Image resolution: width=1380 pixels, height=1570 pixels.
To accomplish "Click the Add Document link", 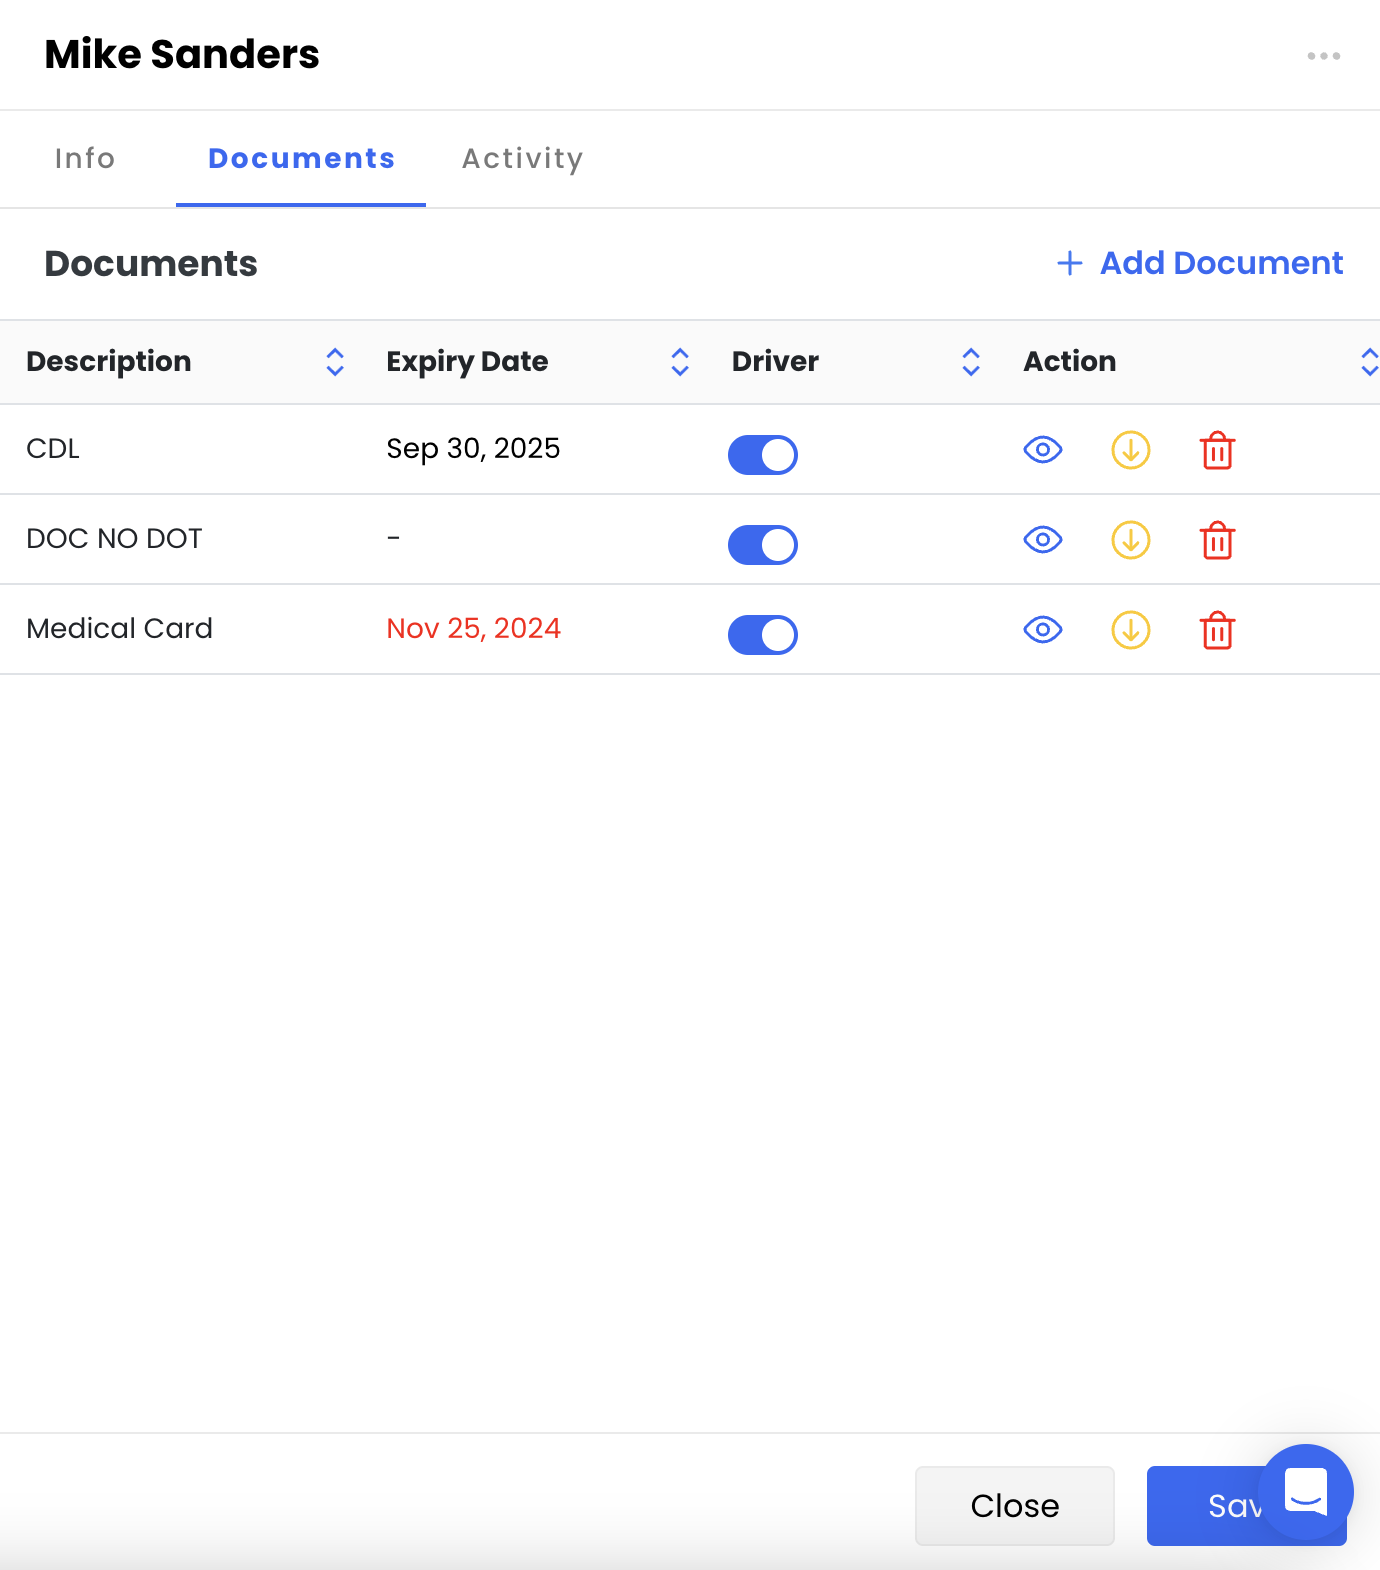I will pyautogui.click(x=1200, y=263).
